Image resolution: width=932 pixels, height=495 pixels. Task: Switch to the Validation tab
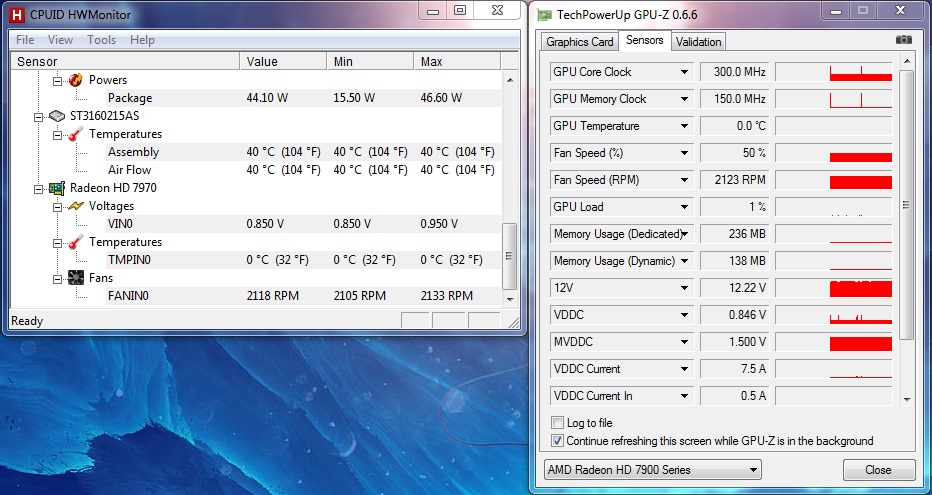coord(698,42)
